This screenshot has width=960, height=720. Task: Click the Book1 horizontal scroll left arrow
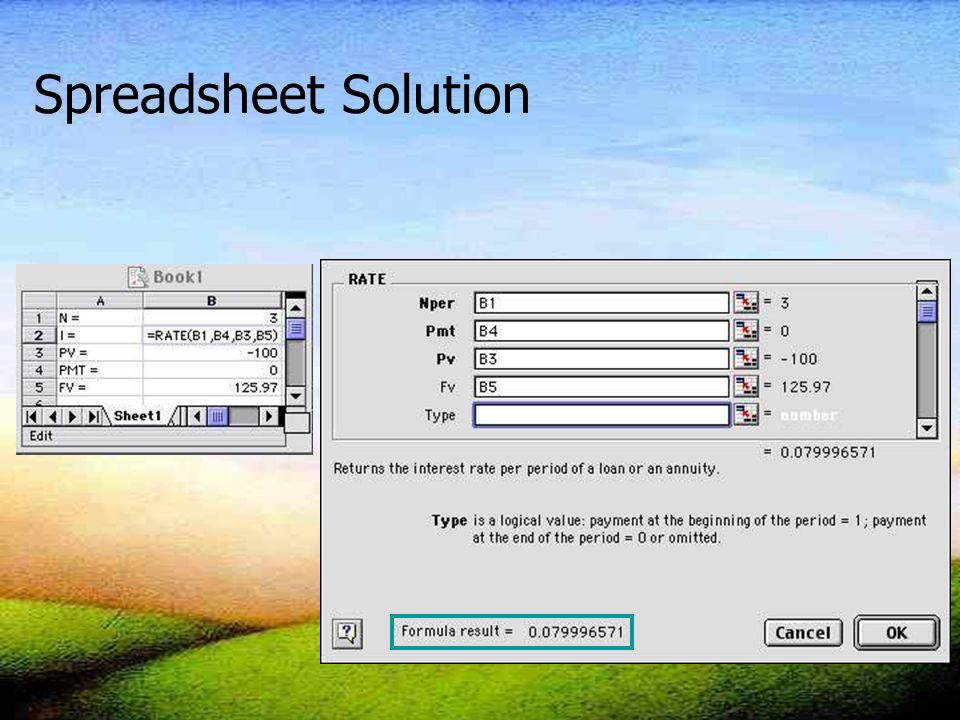click(x=197, y=417)
